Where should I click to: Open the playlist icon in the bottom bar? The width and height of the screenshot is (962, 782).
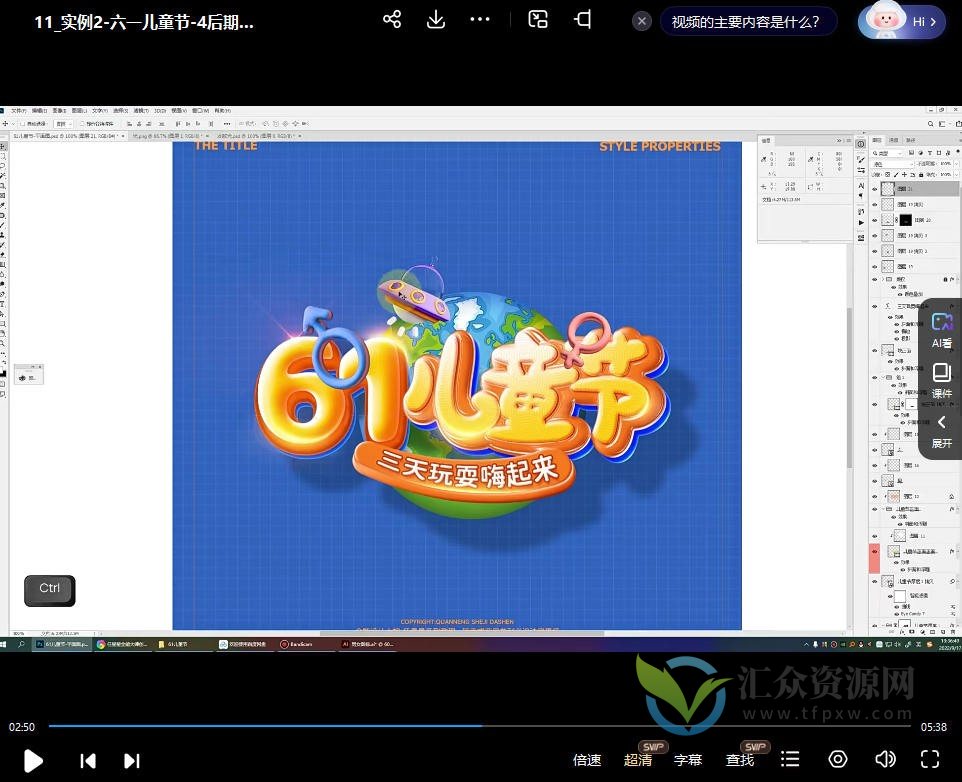790,759
